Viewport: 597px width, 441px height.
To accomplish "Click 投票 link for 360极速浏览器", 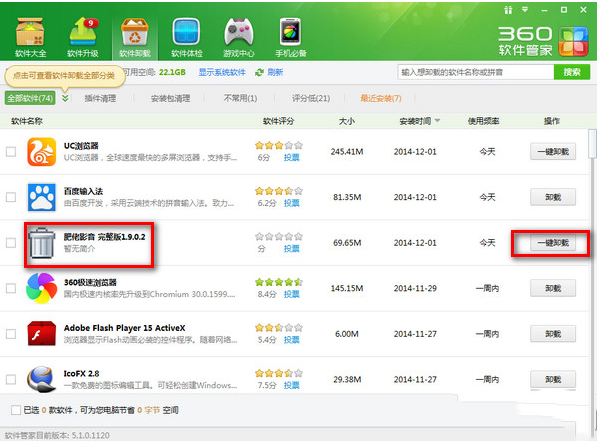I will click(x=291, y=294).
